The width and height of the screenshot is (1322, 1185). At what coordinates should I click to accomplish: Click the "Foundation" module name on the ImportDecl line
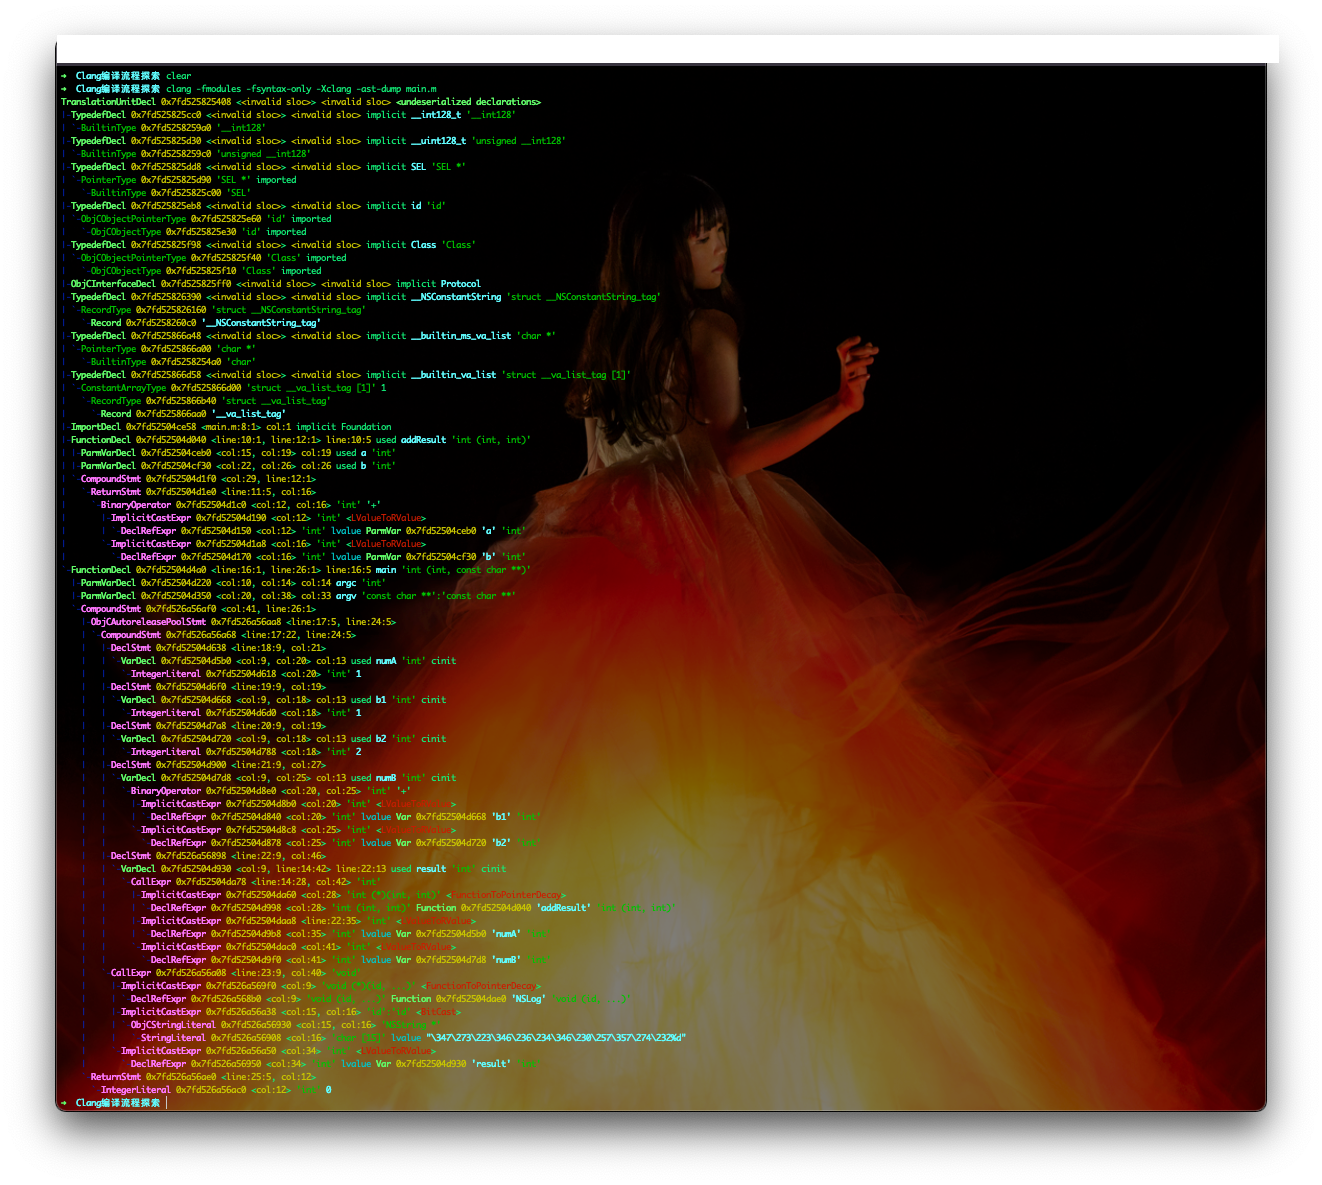pos(366,427)
